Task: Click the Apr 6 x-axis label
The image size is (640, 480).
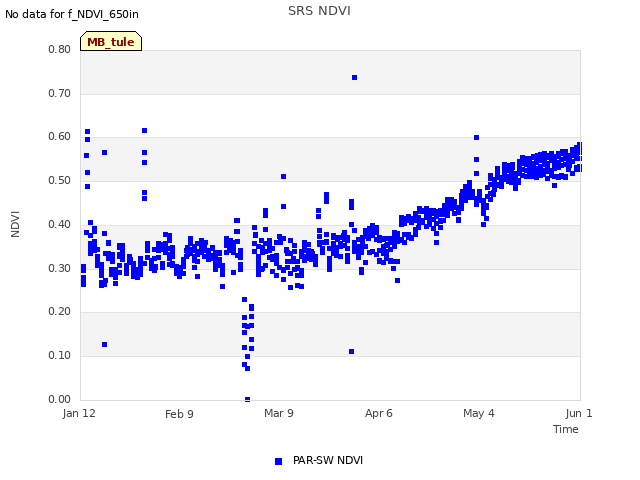Action: (379, 413)
